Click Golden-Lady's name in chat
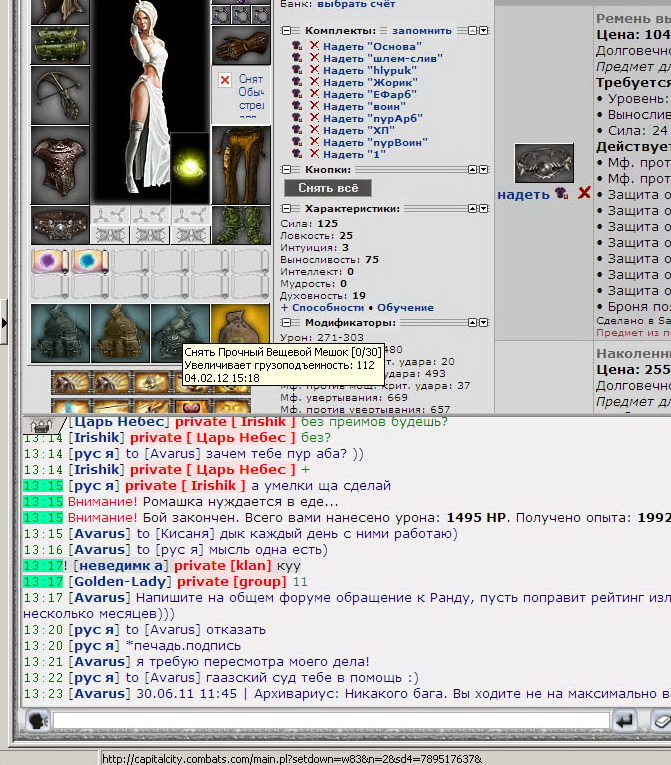671x765 pixels. [x=120, y=582]
